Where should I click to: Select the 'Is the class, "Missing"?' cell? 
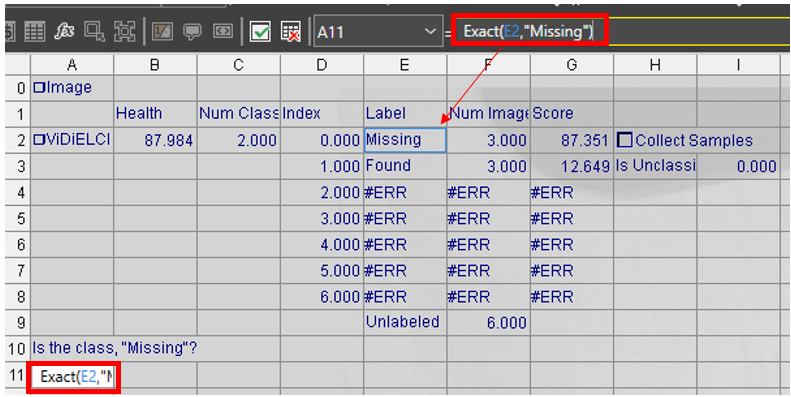pyautogui.click(x=114, y=348)
